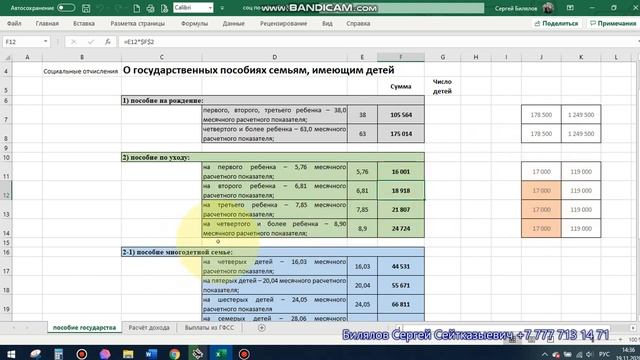Open the File Explorer taskbar icon
This screenshot has width=640, height=360.
[128, 353]
